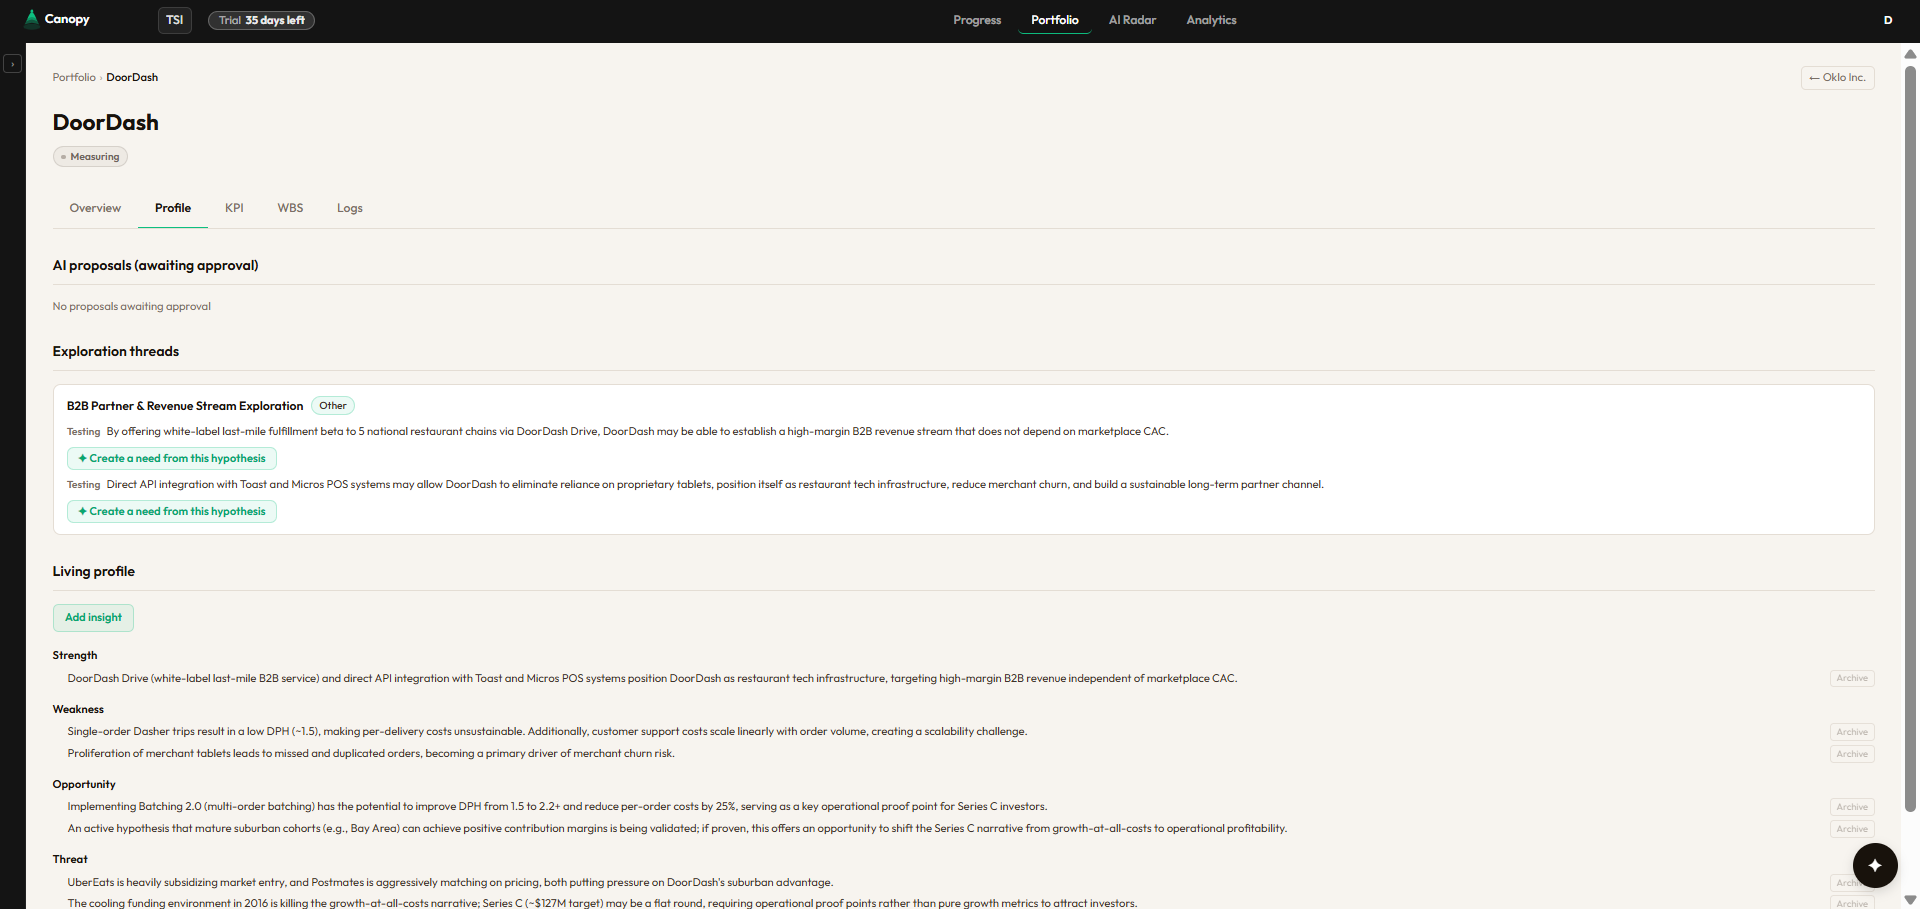Click the Weakness section label
Image resolution: width=1920 pixels, height=909 pixels.
point(78,709)
